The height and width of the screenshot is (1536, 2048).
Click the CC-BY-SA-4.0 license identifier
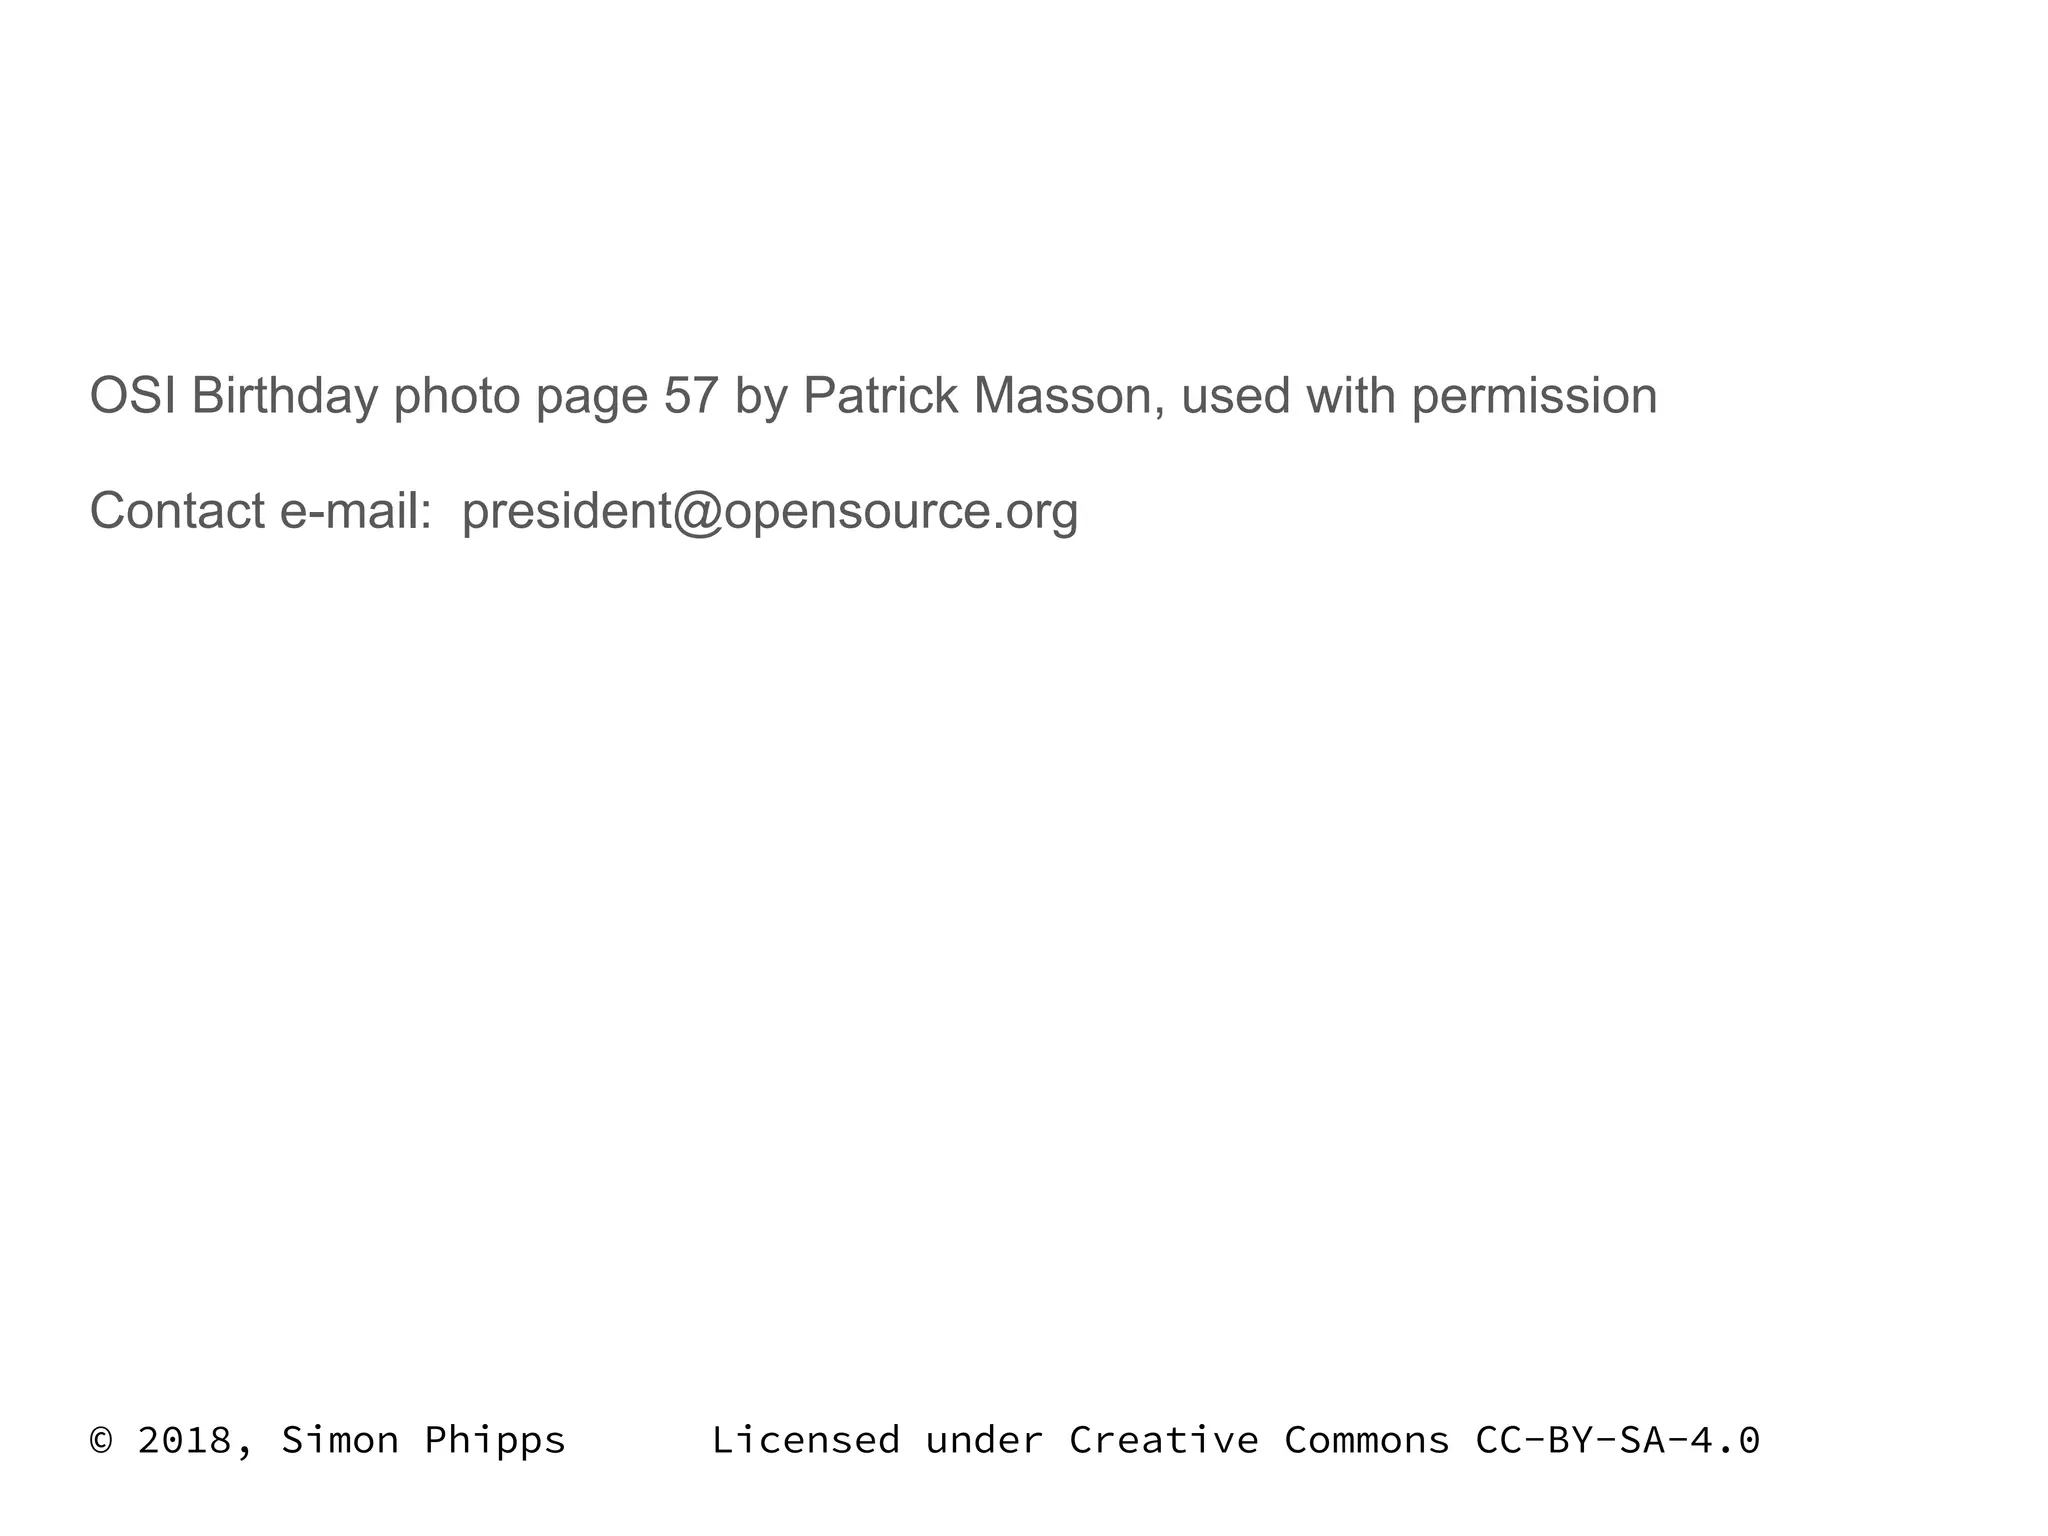1617,1441
